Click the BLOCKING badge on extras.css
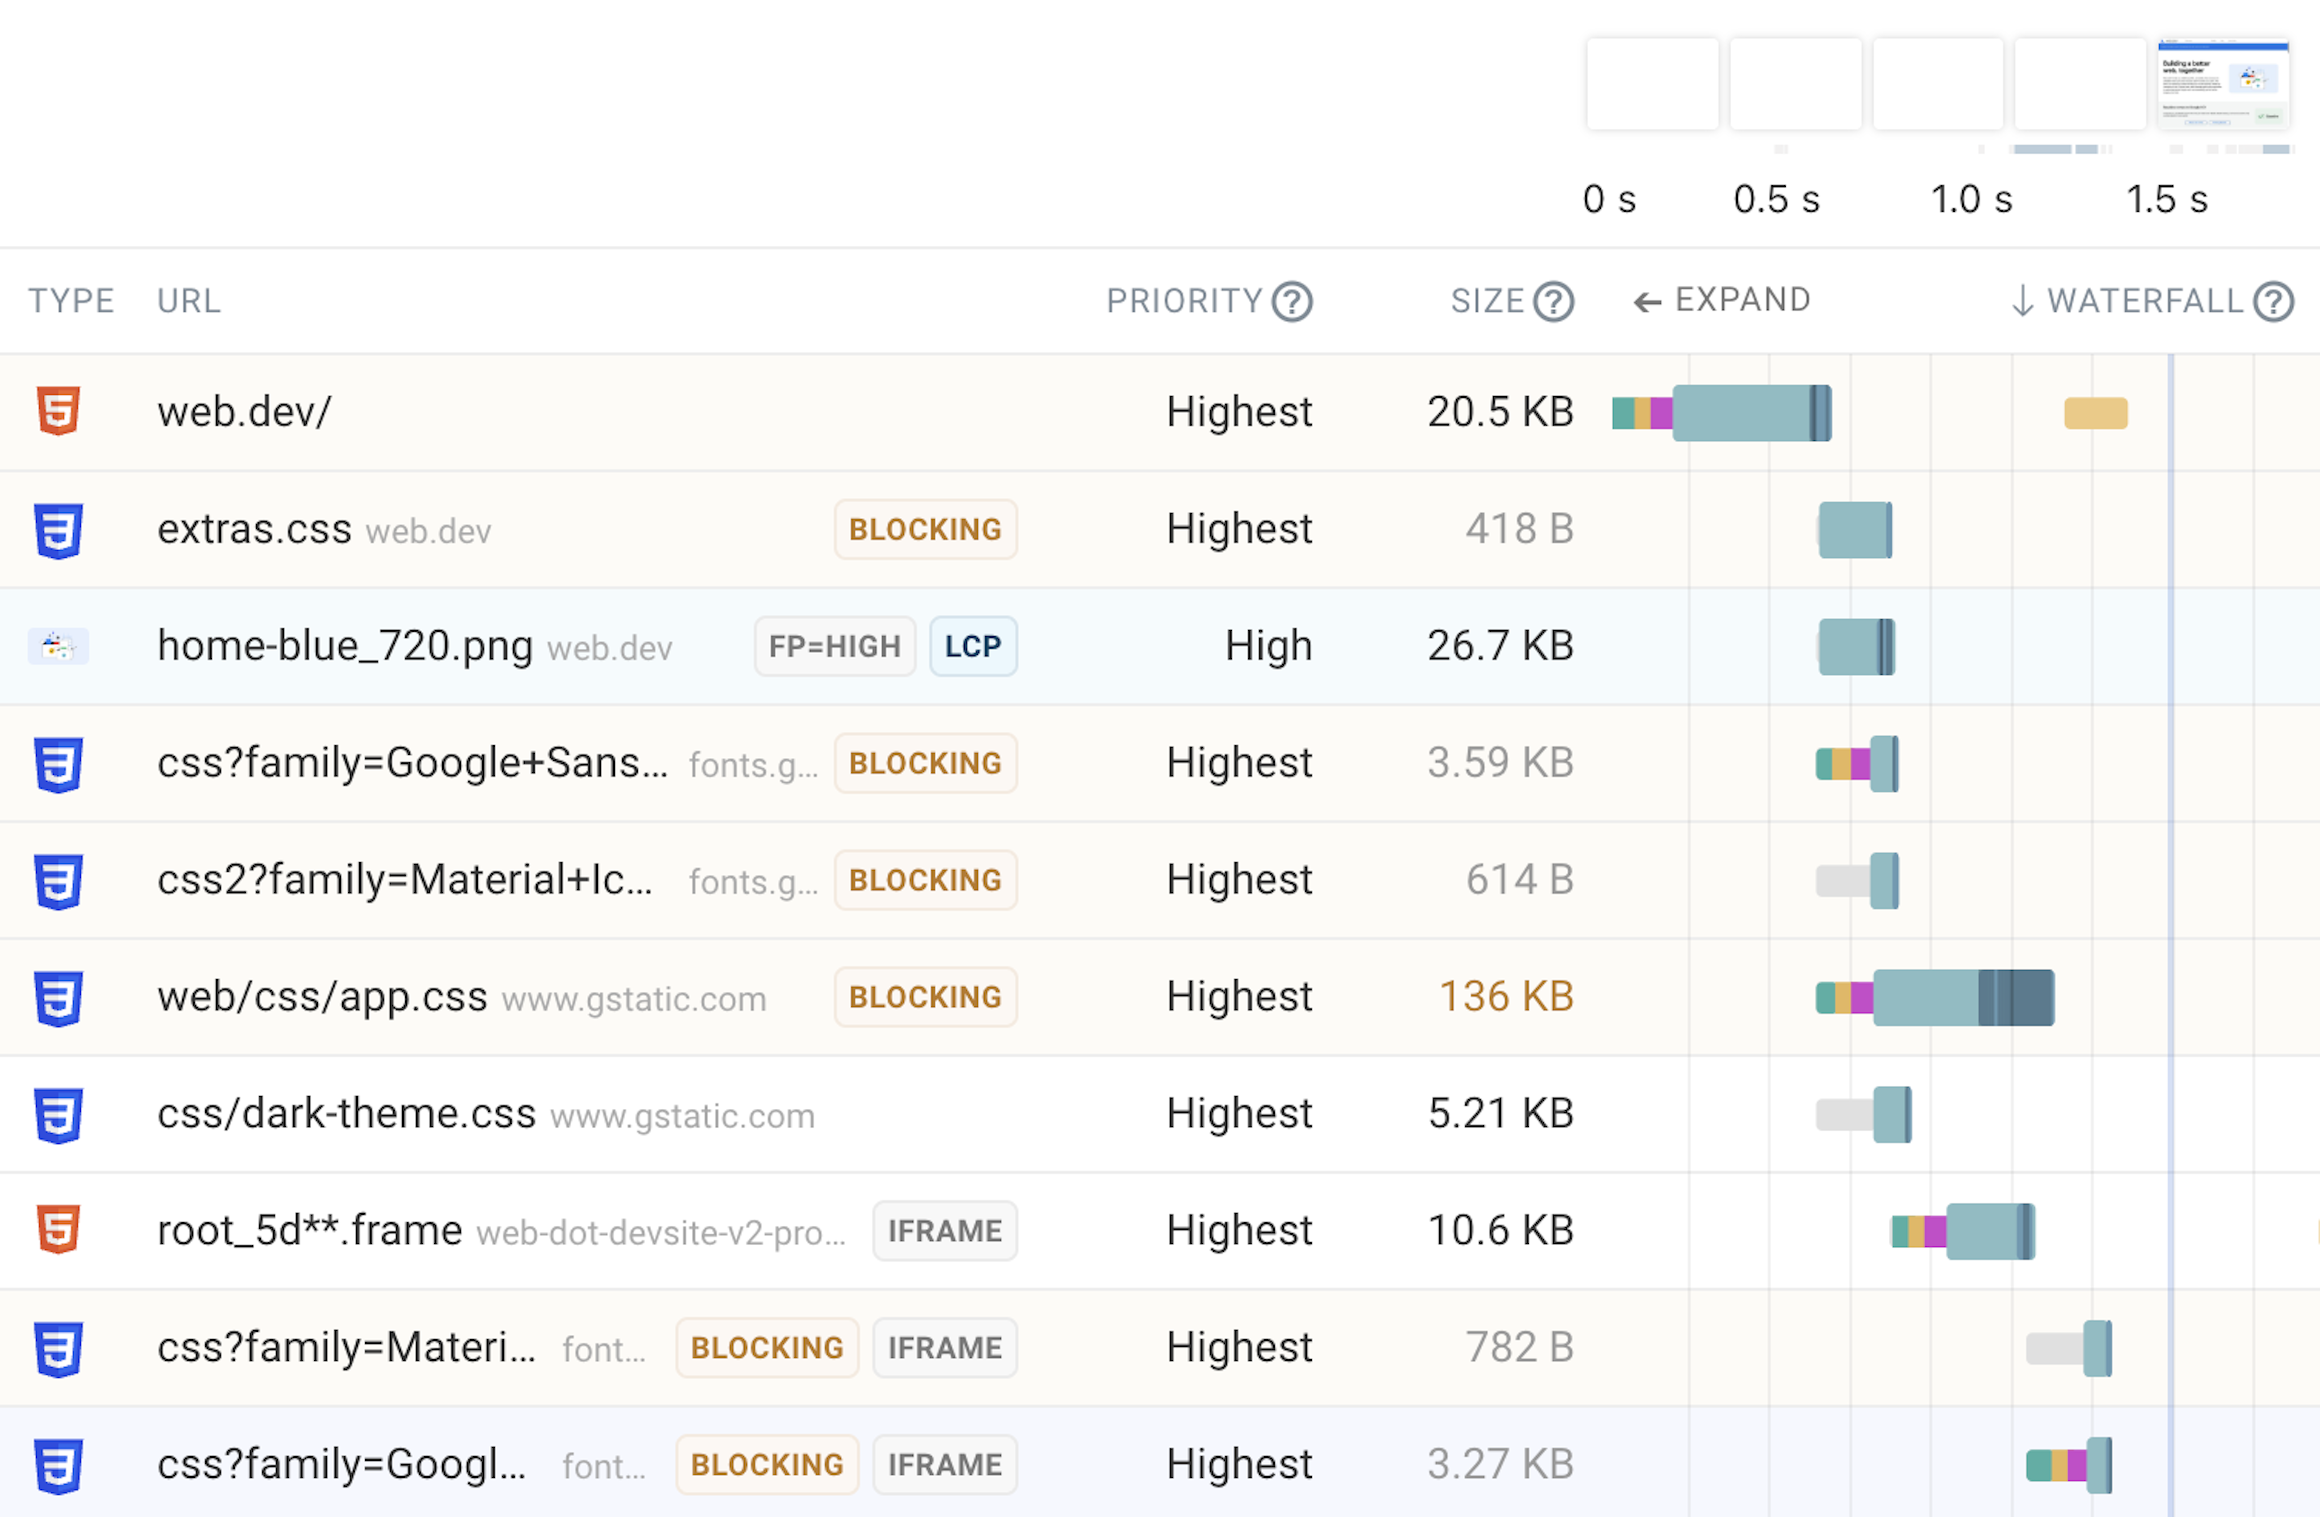The height and width of the screenshot is (1517, 2320). point(925,530)
